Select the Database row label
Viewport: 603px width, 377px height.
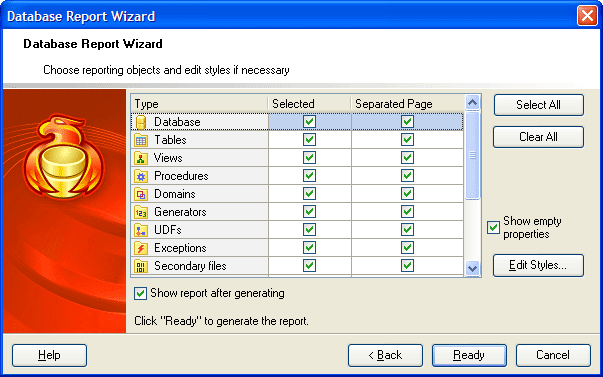click(x=177, y=122)
